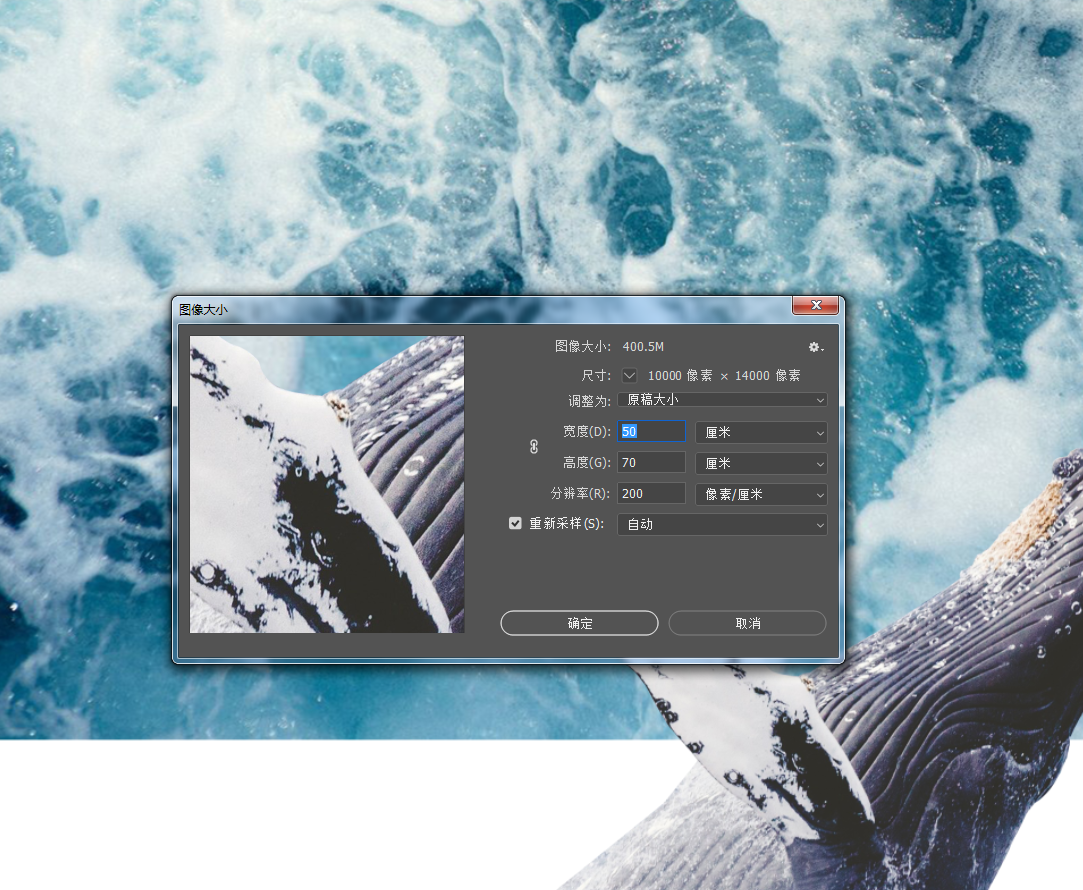Open the 高度 unit 厘米 dropdown
This screenshot has width=1083, height=890.
point(760,463)
